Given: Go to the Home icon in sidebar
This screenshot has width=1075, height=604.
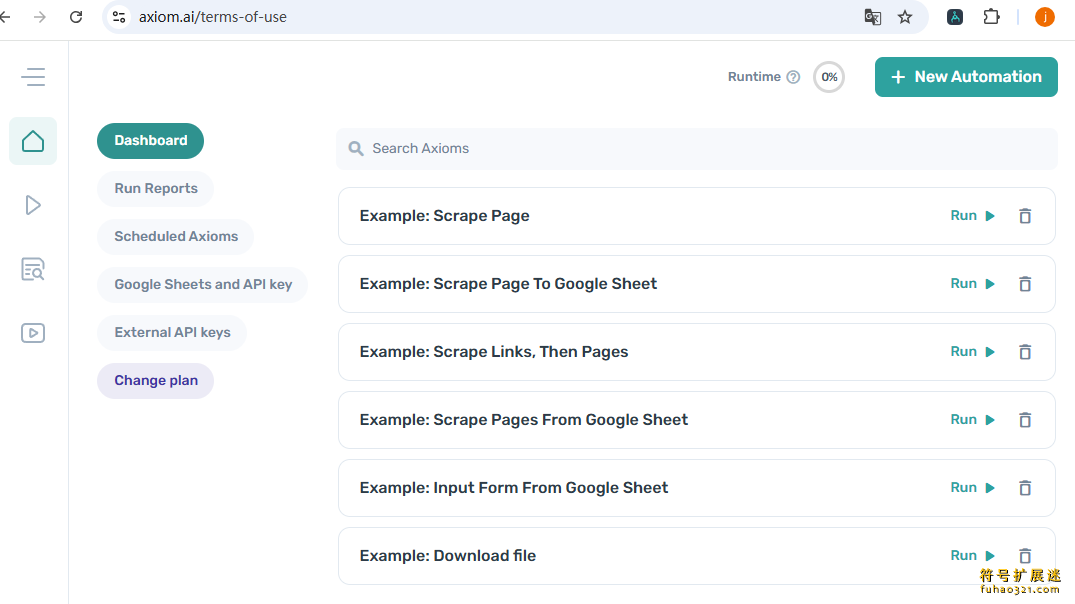Looking at the screenshot, I should coord(33,141).
